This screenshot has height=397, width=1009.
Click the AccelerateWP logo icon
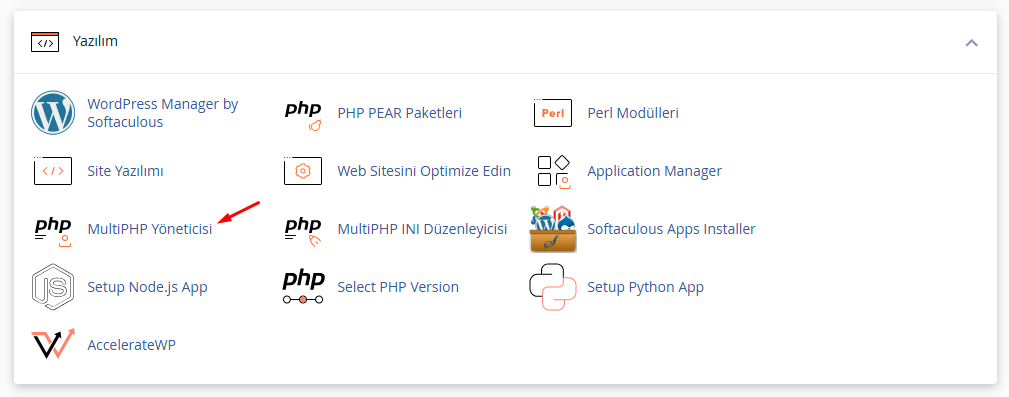click(x=53, y=344)
